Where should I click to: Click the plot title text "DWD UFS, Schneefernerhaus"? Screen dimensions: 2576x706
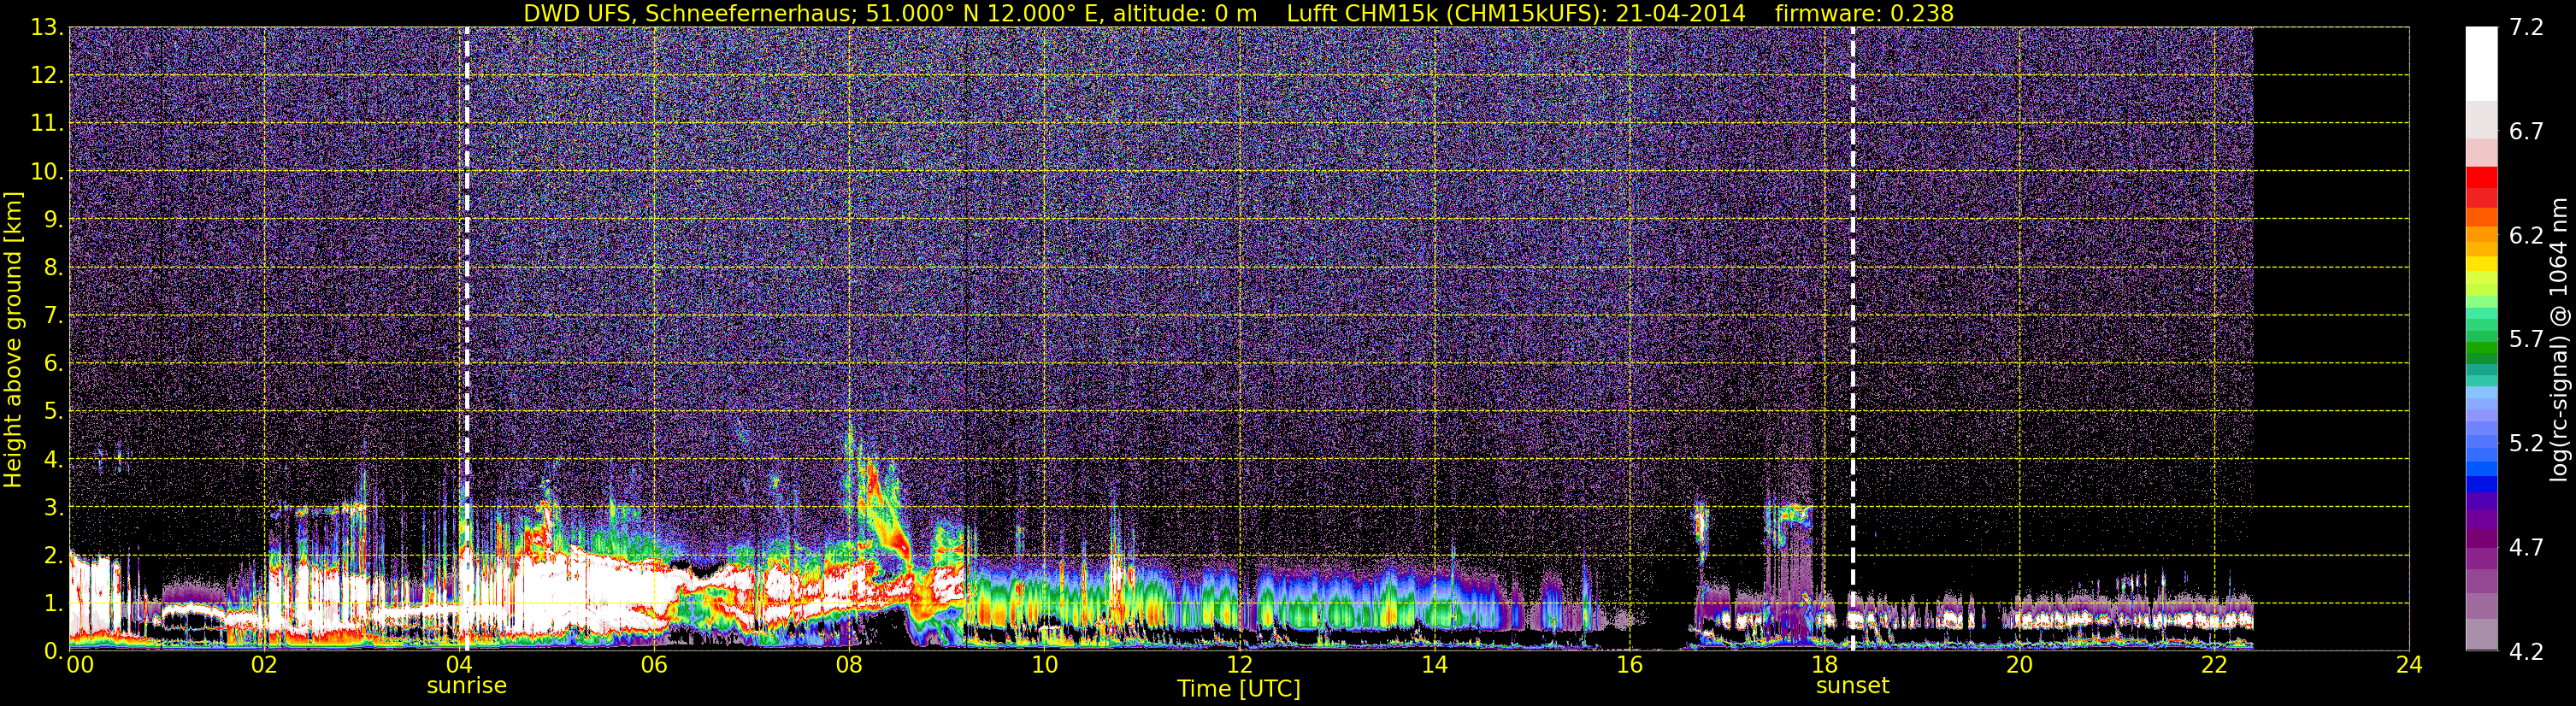688,13
